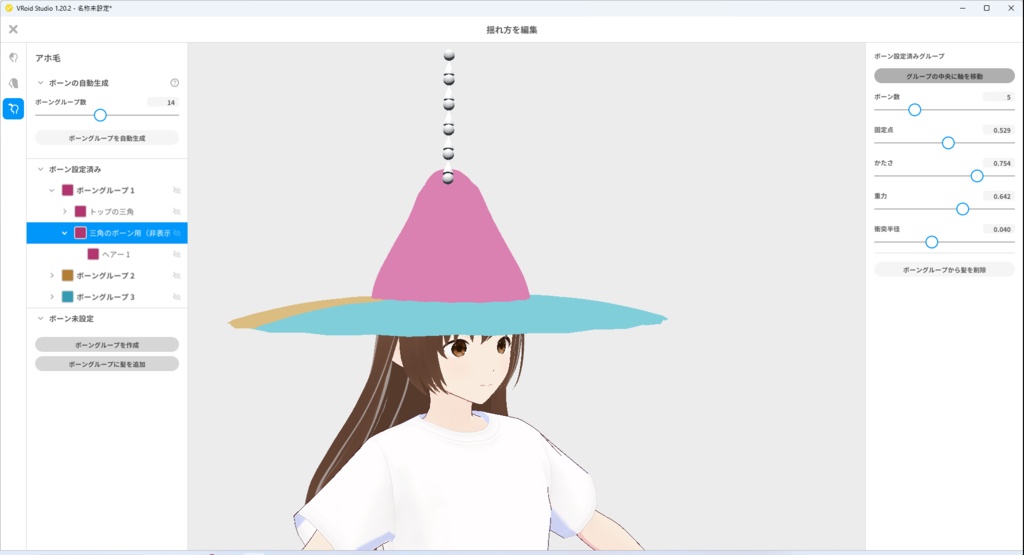This screenshot has width=1024, height=555.
Task: Click the VRoid Studio app icon in the title bar
Action: coord(8,8)
